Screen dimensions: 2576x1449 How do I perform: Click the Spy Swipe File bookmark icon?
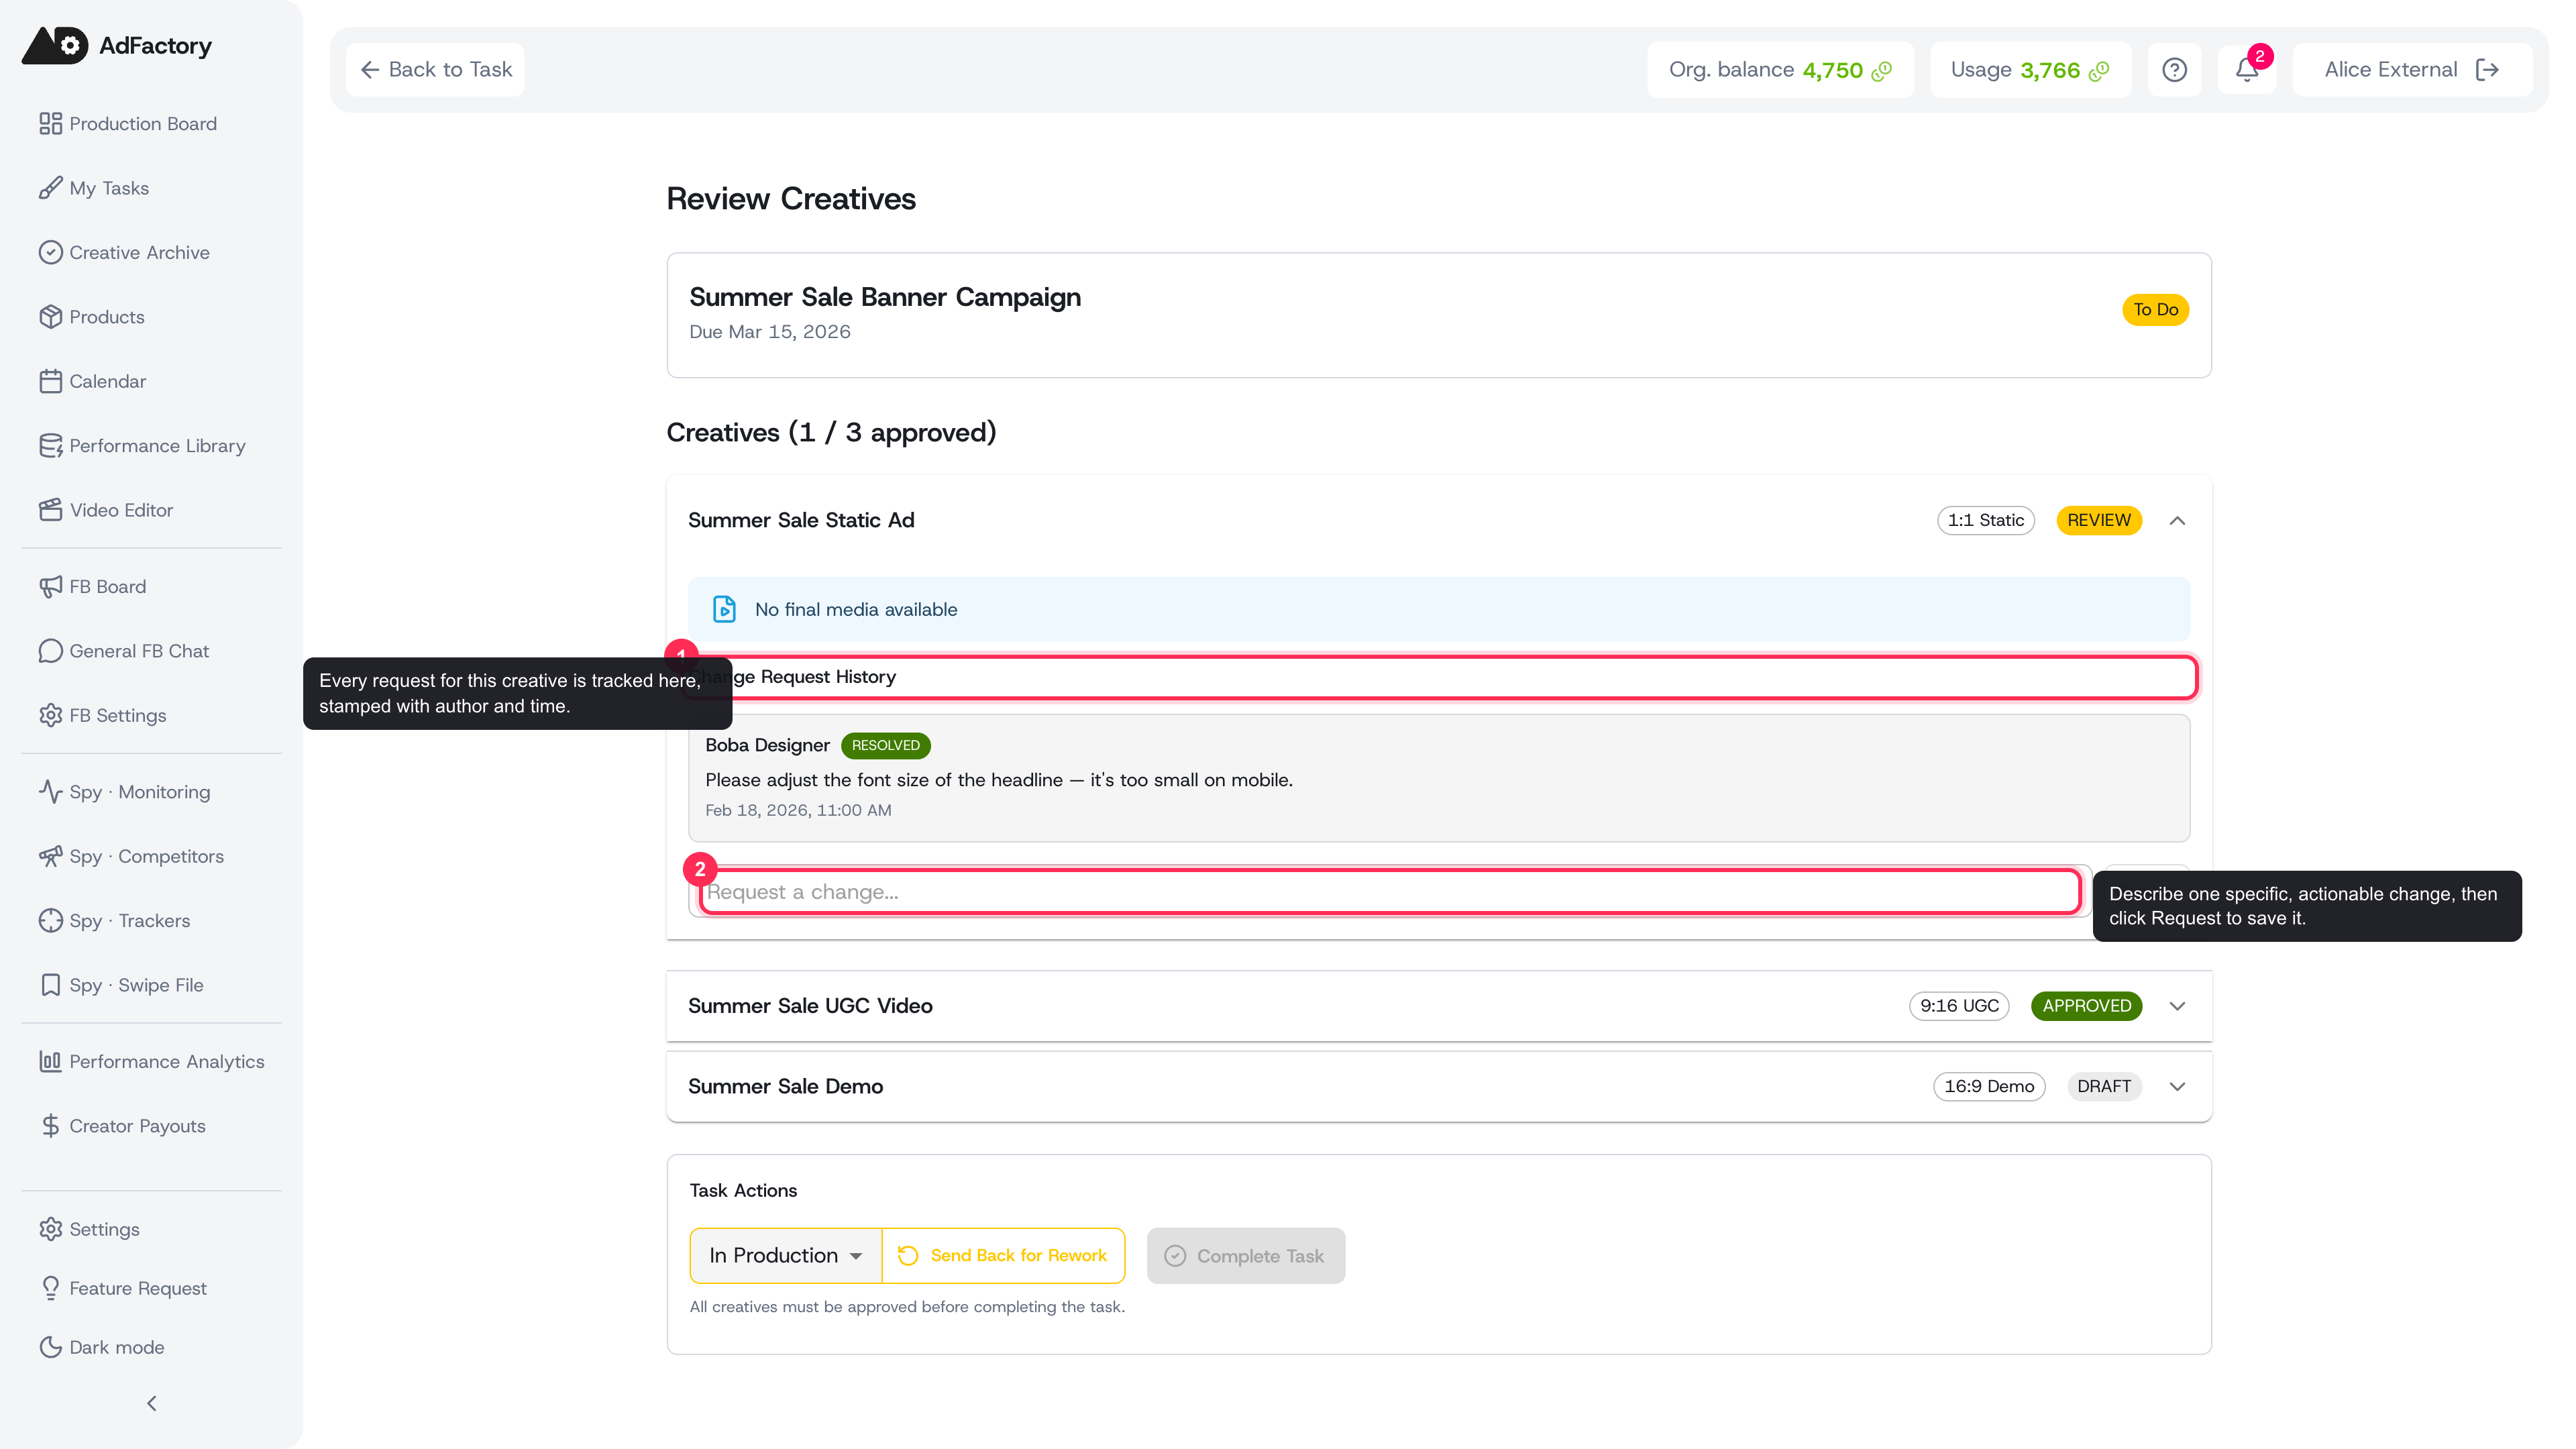(x=50, y=985)
